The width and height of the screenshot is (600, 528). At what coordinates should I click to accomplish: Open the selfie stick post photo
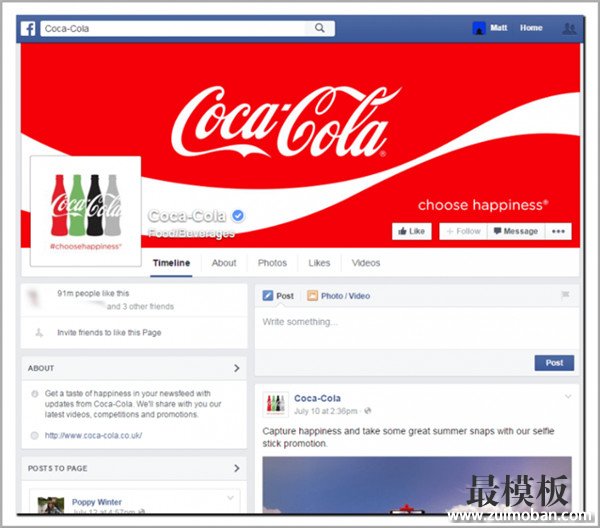pyautogui.click(x=417, y=485)
